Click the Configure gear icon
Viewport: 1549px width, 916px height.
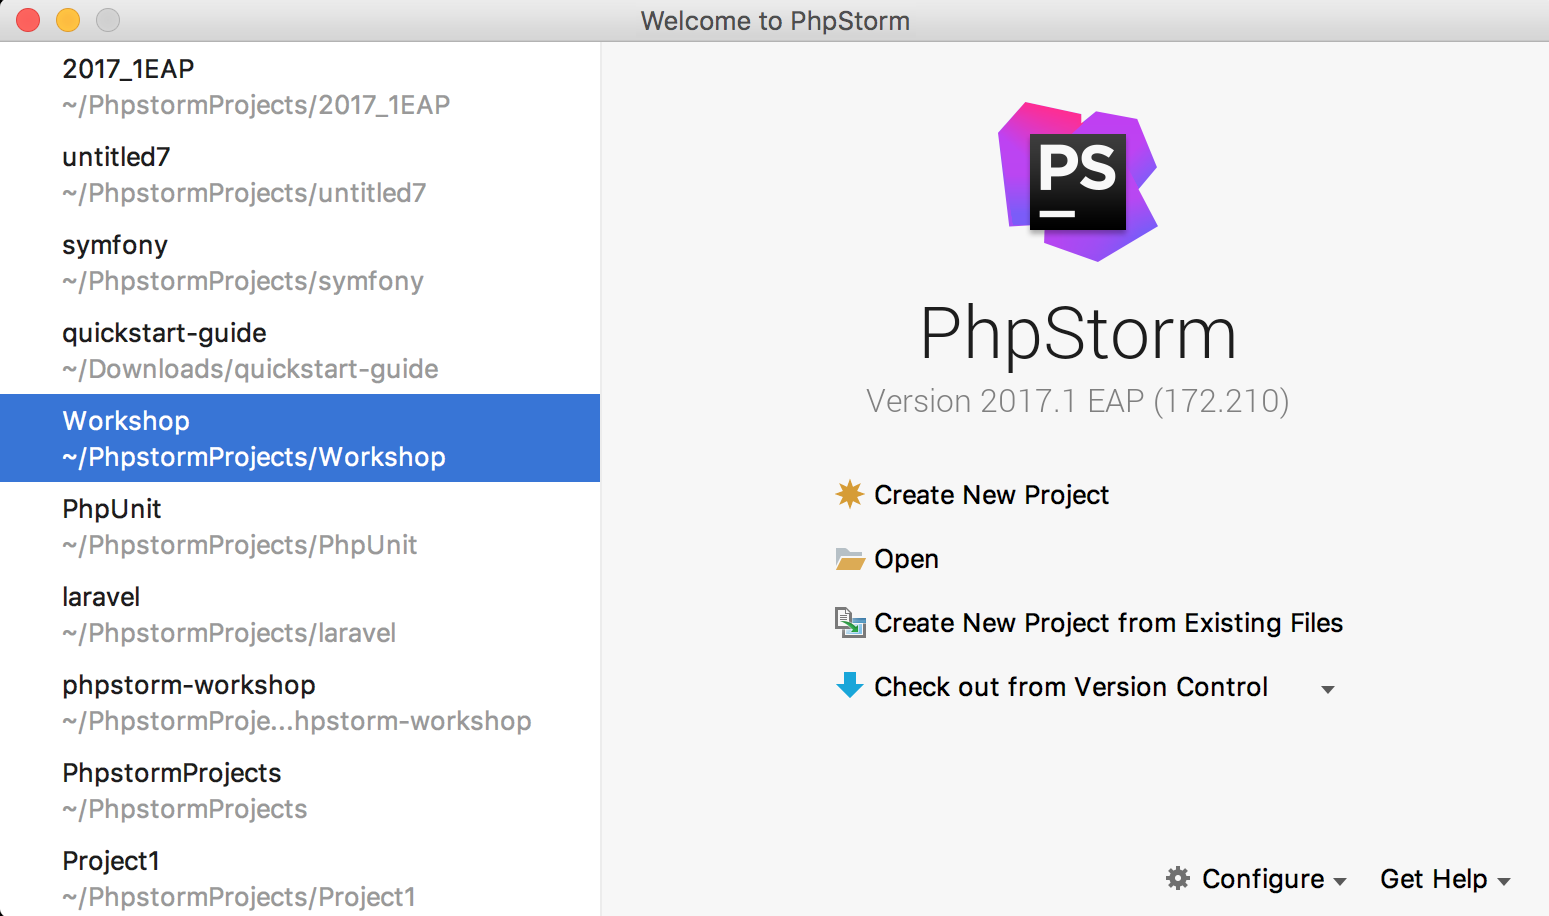(x=1178, y=878)
